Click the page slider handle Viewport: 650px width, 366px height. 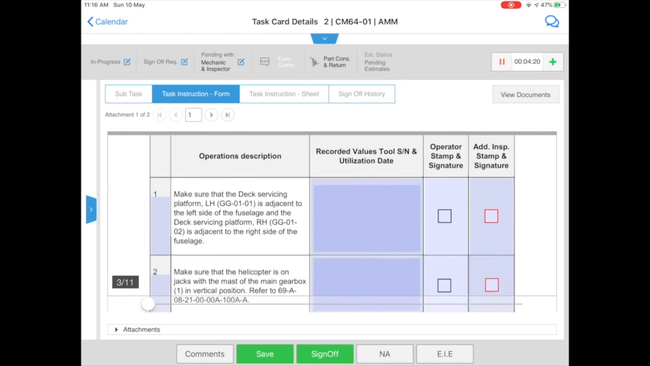(x=148, y=304)
